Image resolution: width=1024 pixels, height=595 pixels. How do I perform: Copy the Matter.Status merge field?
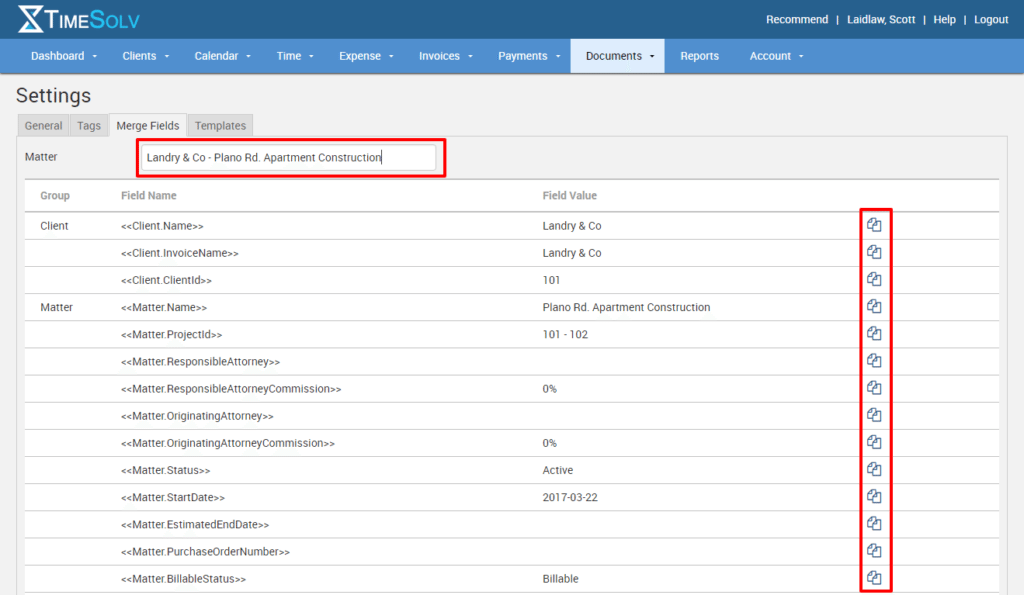coord(874,469)
